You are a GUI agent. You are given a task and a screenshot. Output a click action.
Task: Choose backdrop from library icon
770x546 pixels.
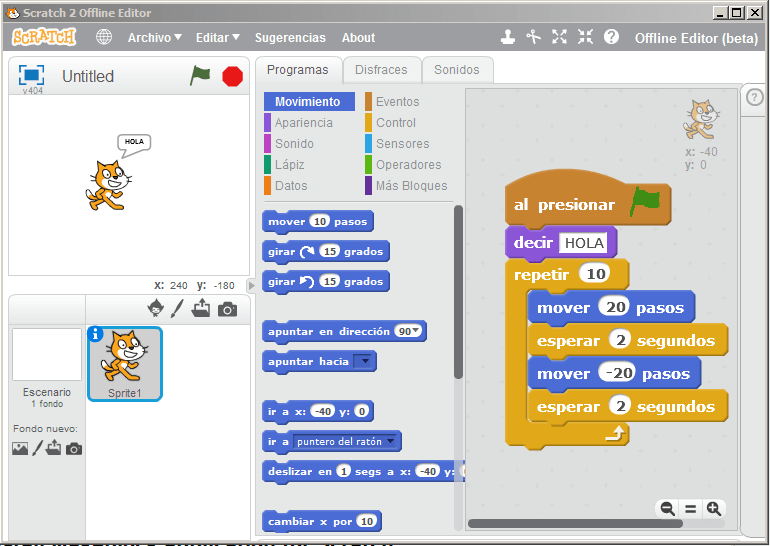coord(20,448)
